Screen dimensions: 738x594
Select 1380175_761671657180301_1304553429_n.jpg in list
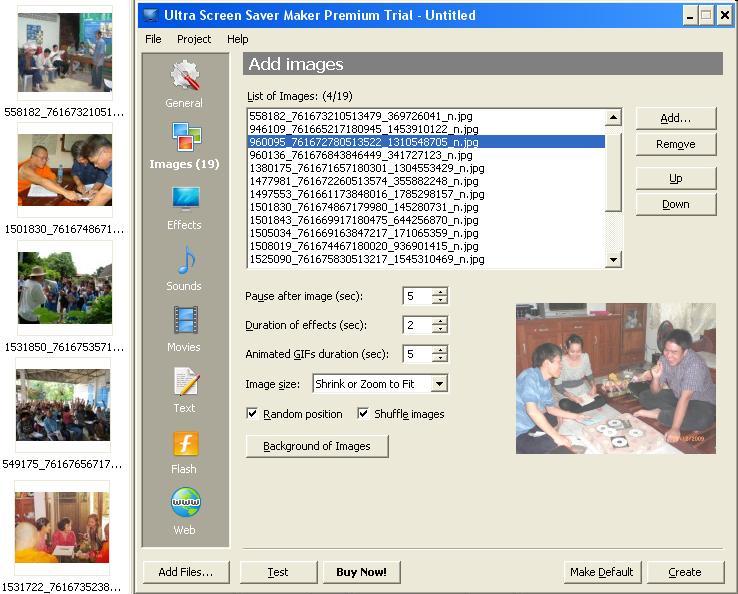[x=426, y=168]
